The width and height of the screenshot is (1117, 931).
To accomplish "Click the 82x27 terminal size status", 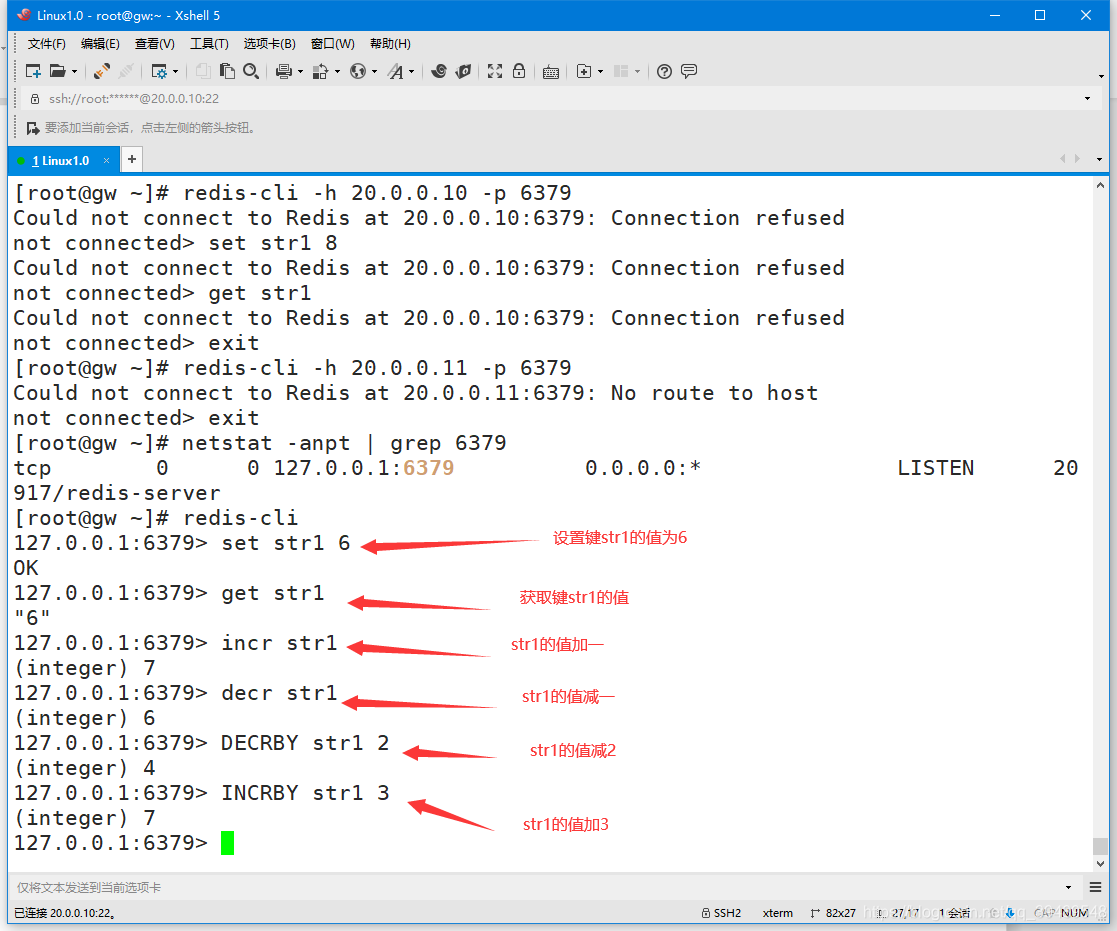I will click(x=833, y=912).
